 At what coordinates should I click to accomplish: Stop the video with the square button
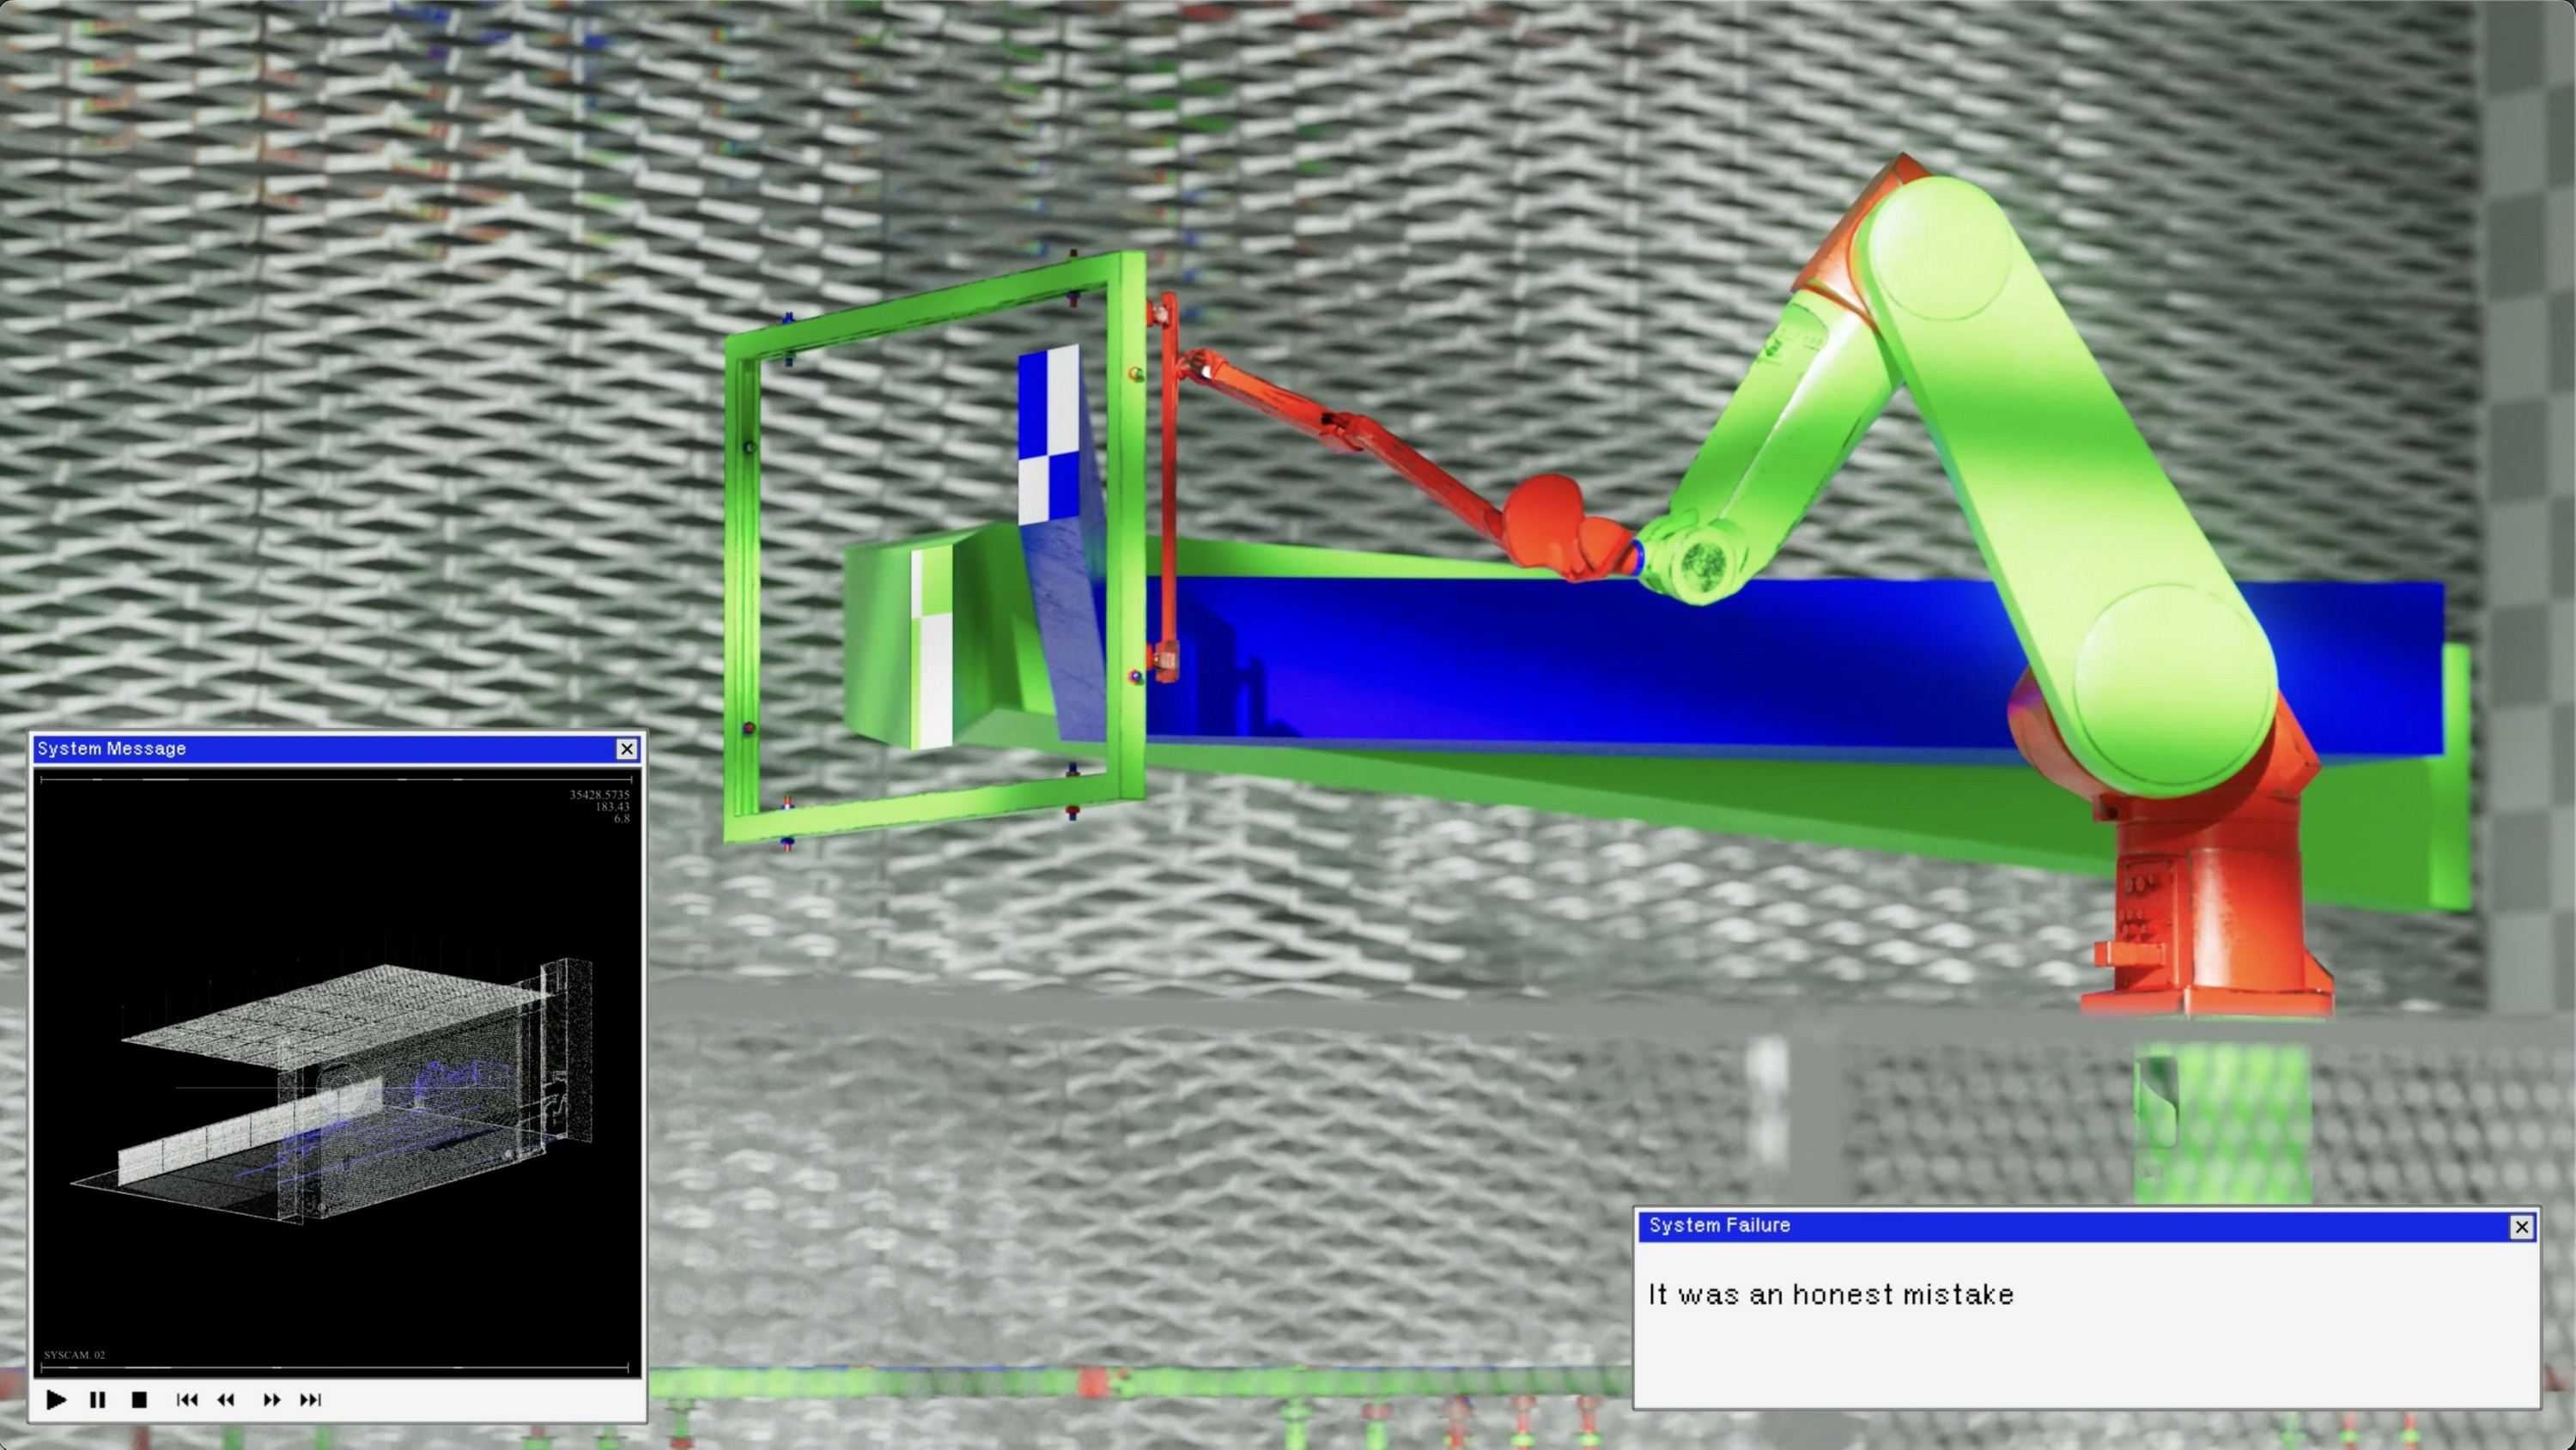[139, 1400]
